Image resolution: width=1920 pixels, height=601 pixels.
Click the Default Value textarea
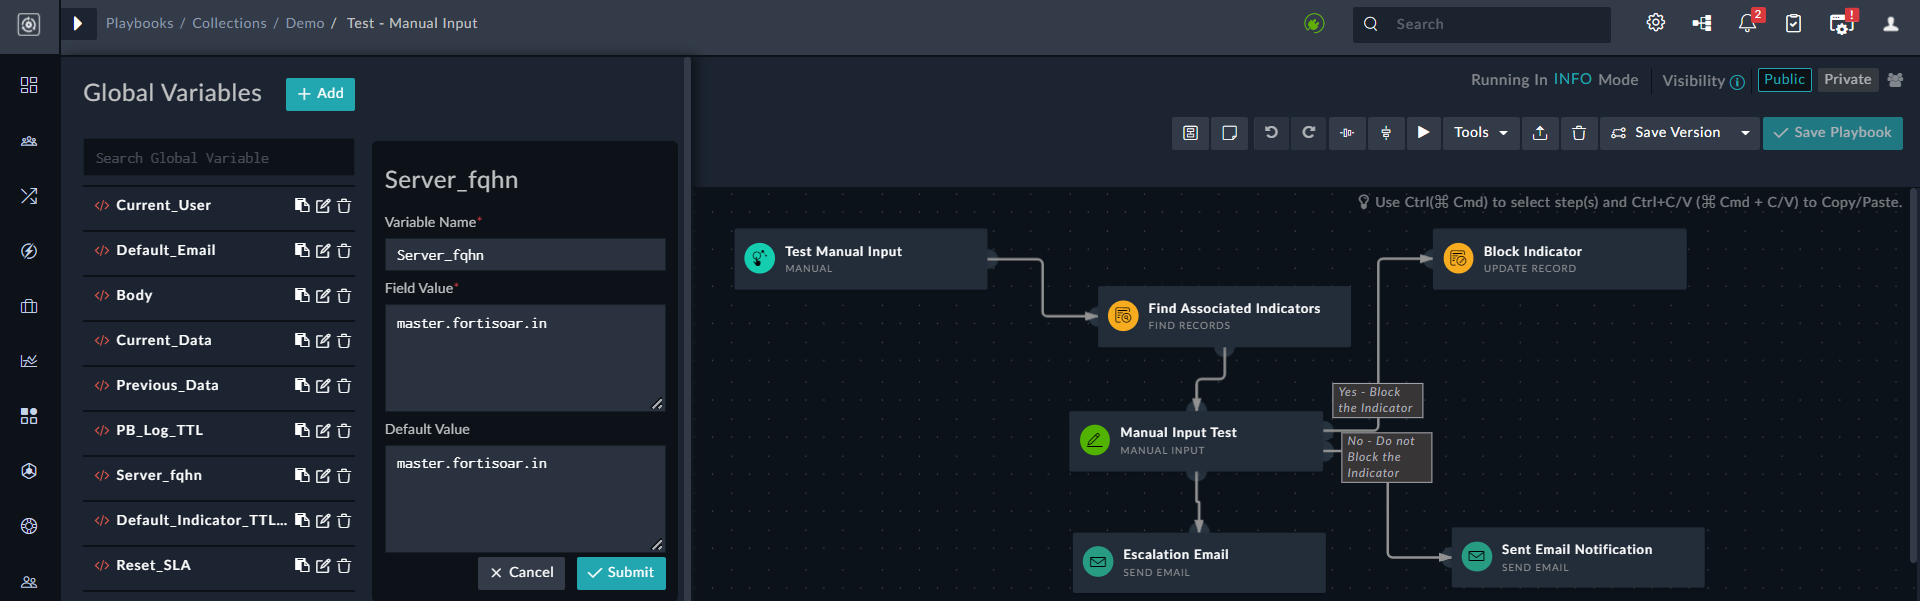coord(525,499)
